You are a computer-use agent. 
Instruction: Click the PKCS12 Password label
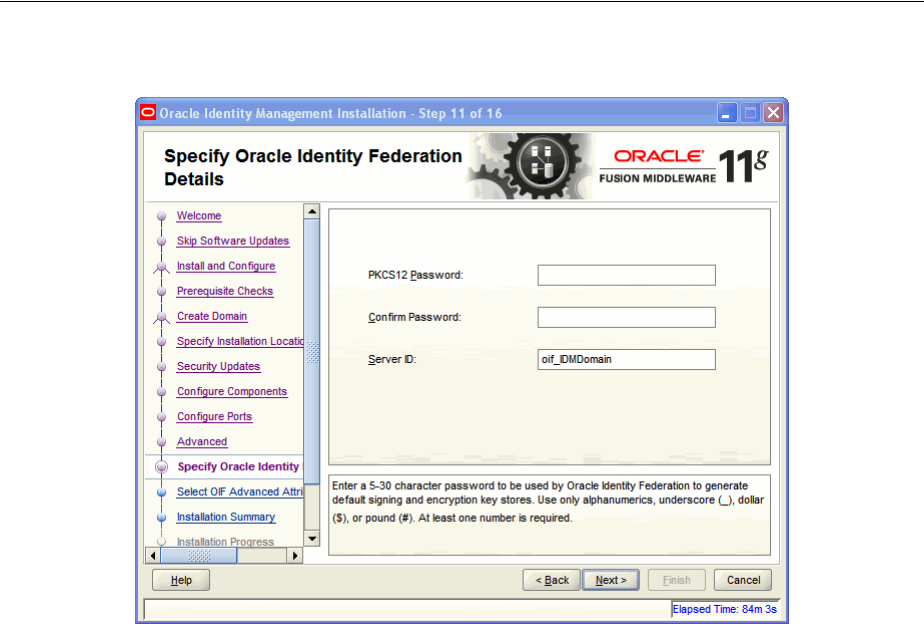(415, 275)
